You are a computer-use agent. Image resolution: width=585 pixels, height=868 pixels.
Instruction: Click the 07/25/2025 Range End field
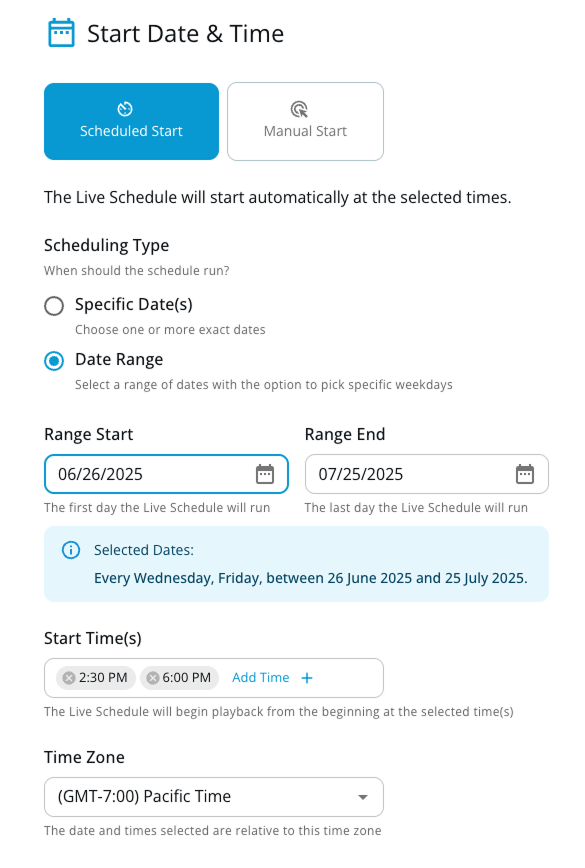pyautogui.click(x=427, y=474)
